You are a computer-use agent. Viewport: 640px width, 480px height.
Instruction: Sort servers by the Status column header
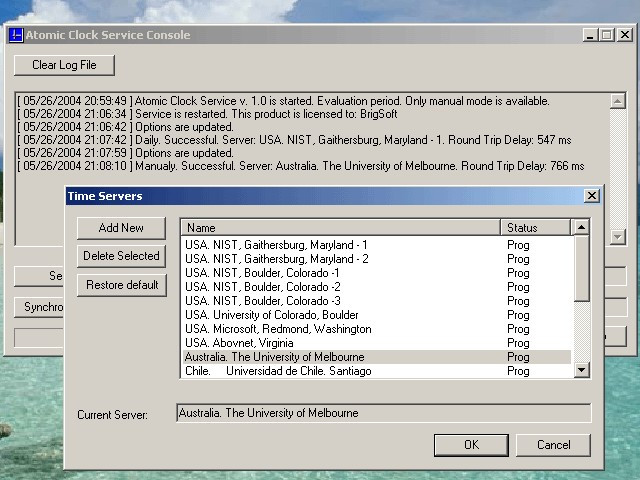click(536, 228)
